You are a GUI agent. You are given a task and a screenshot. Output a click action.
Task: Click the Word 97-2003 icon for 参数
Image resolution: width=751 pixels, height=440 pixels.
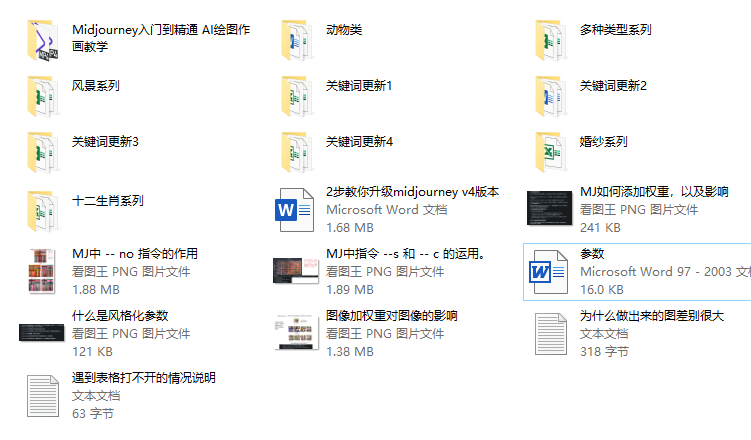(x=548, y=272)
